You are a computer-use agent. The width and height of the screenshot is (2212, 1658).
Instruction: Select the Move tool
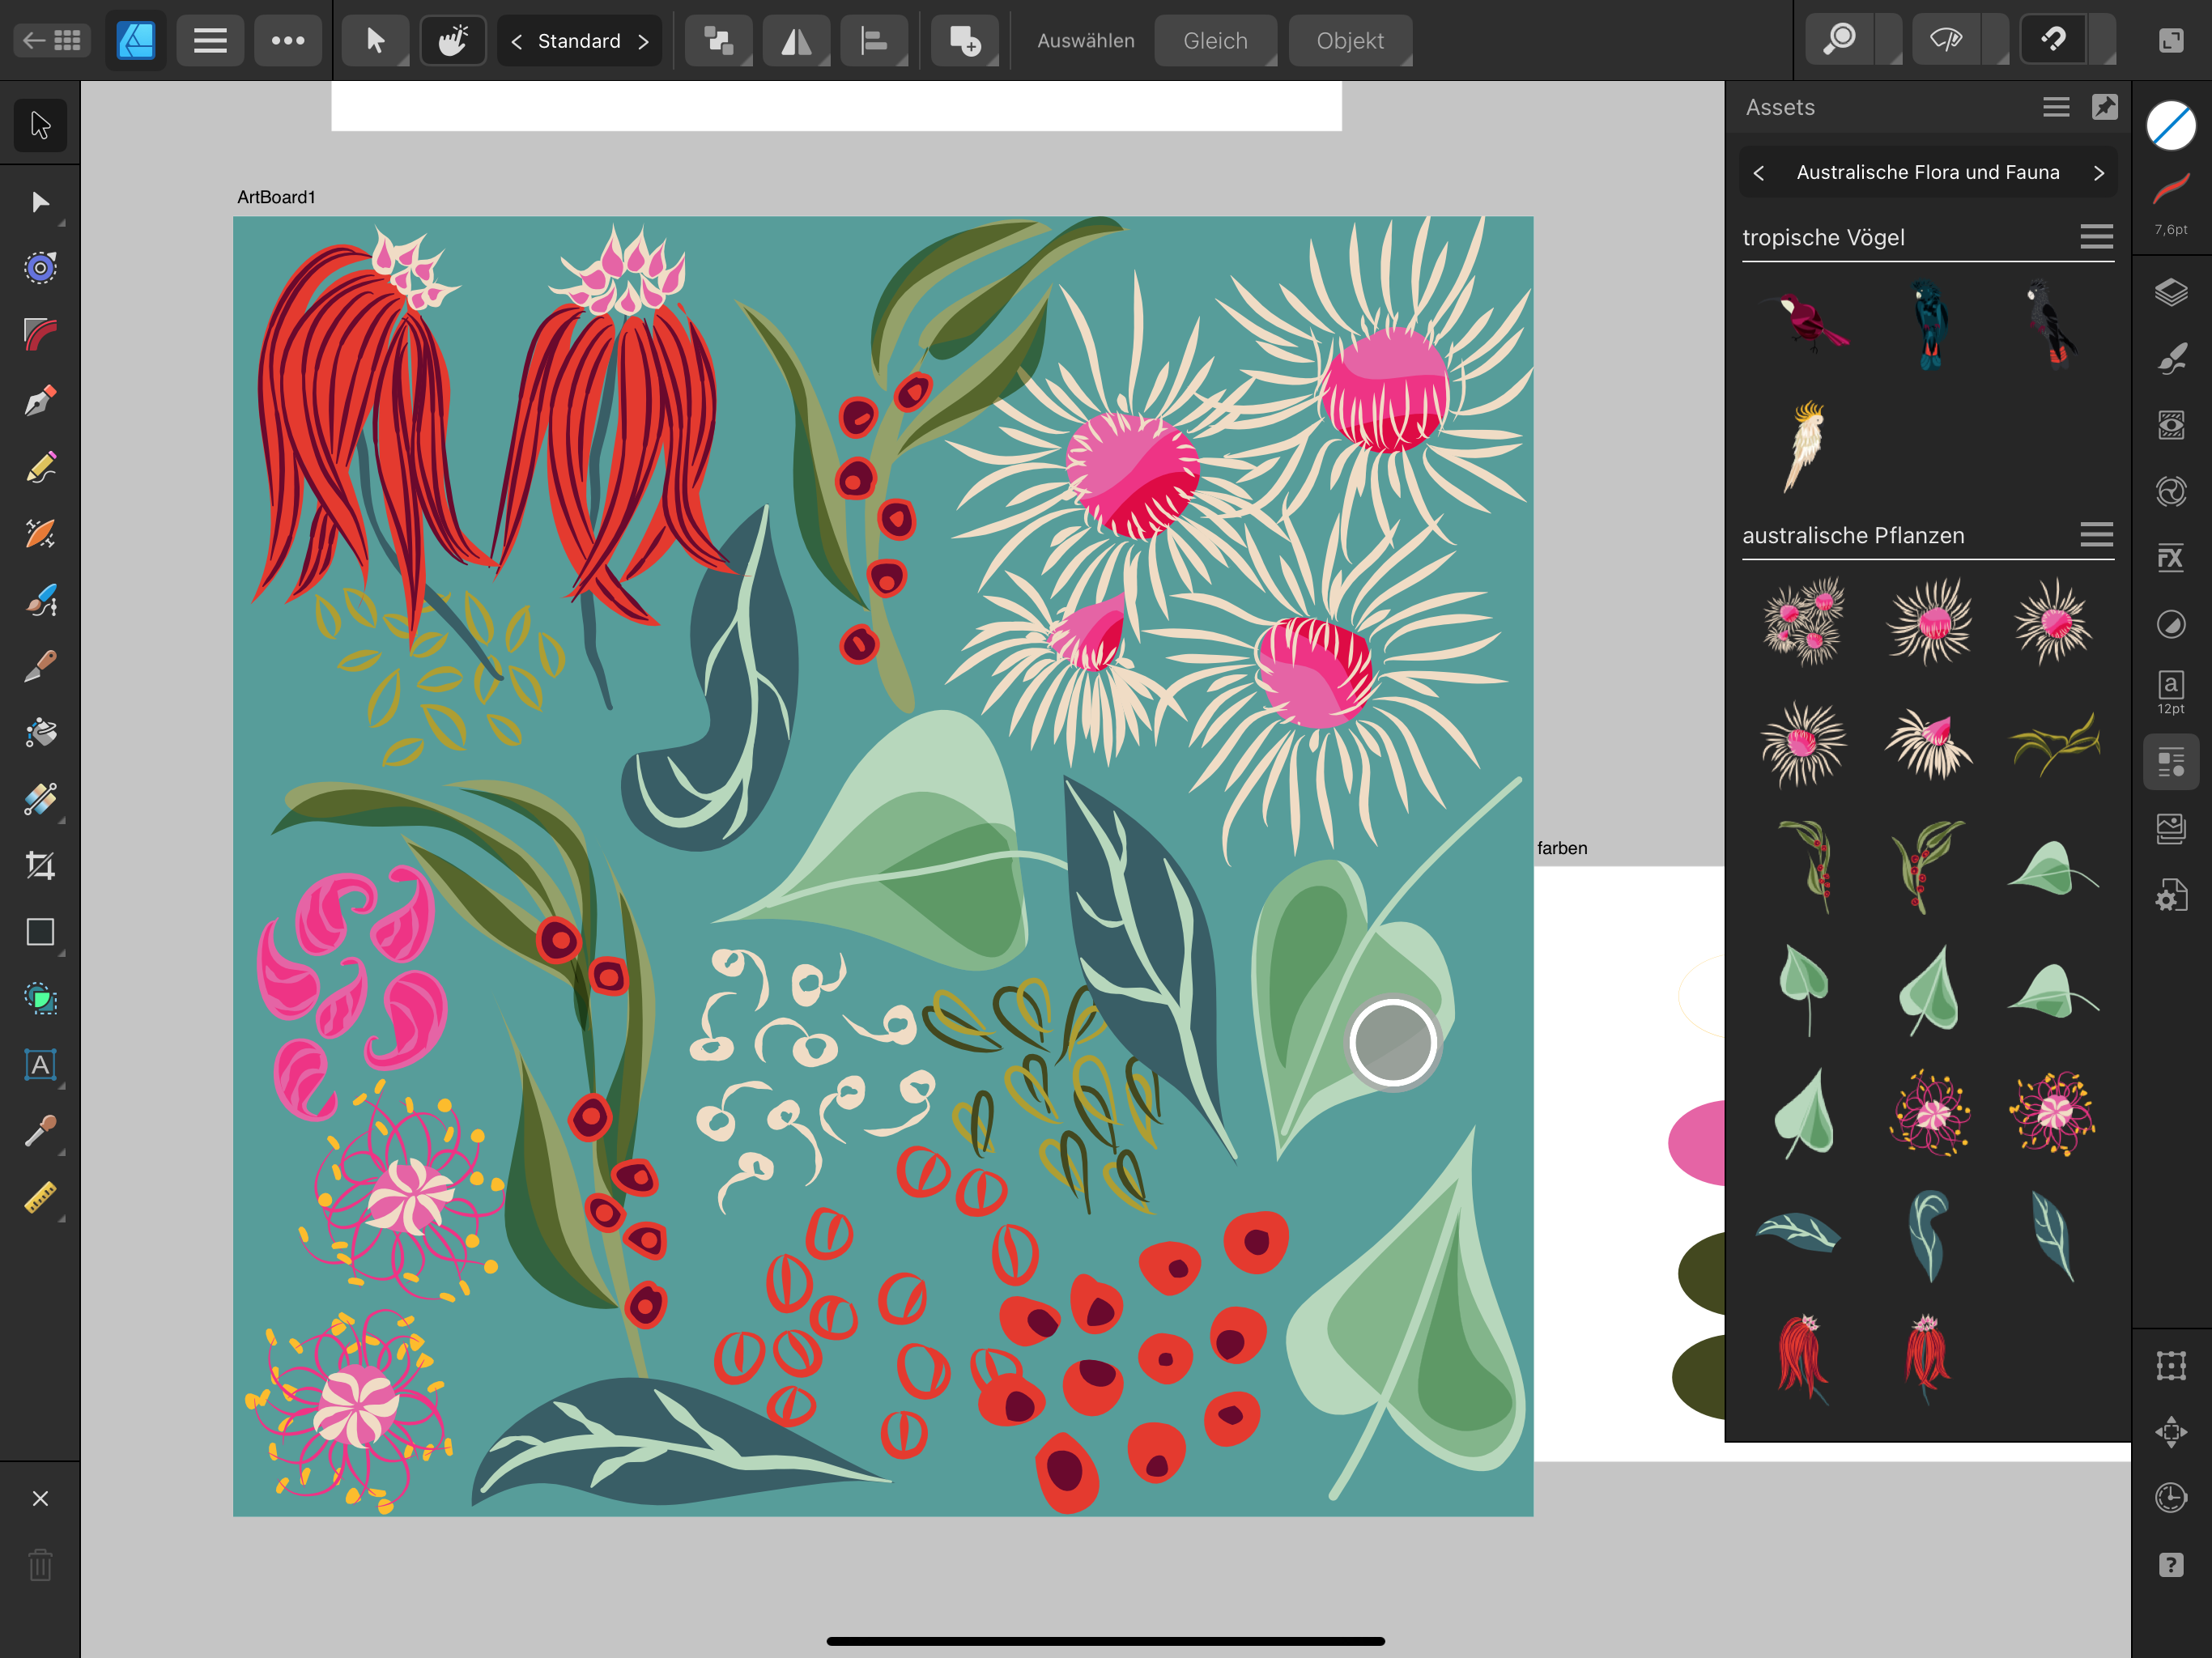coord(40,125)
